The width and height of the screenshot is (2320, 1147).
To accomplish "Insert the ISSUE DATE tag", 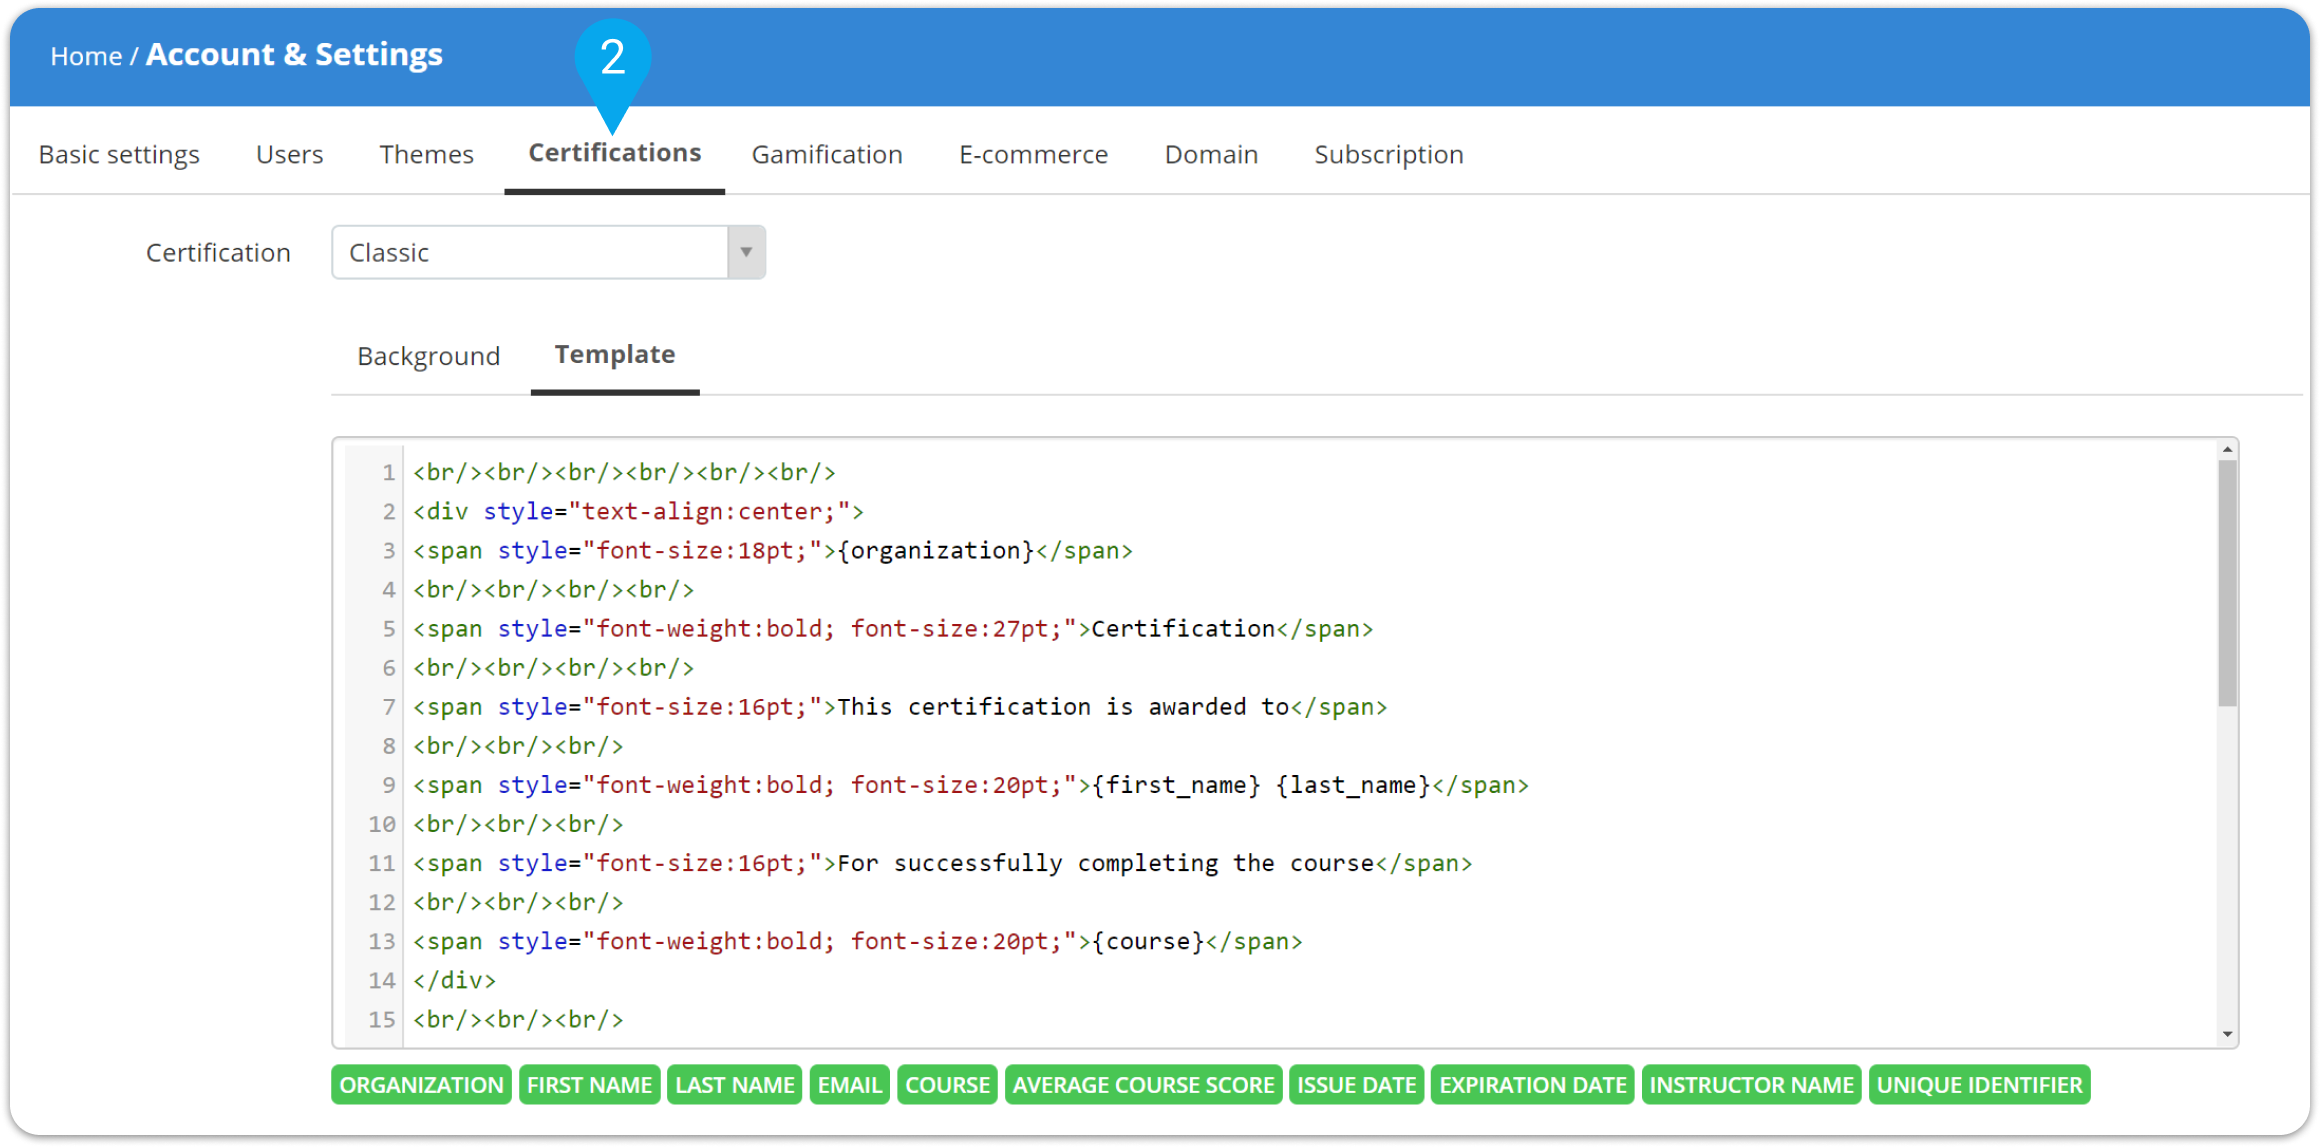I will [x=1356, y=1085].
